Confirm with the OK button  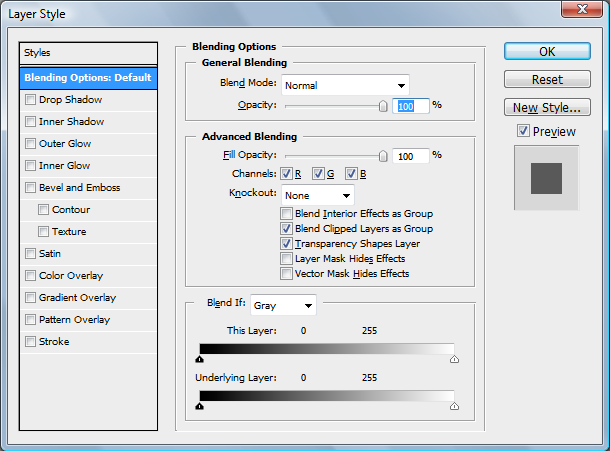pyautogui.click(x=547, y=51)
